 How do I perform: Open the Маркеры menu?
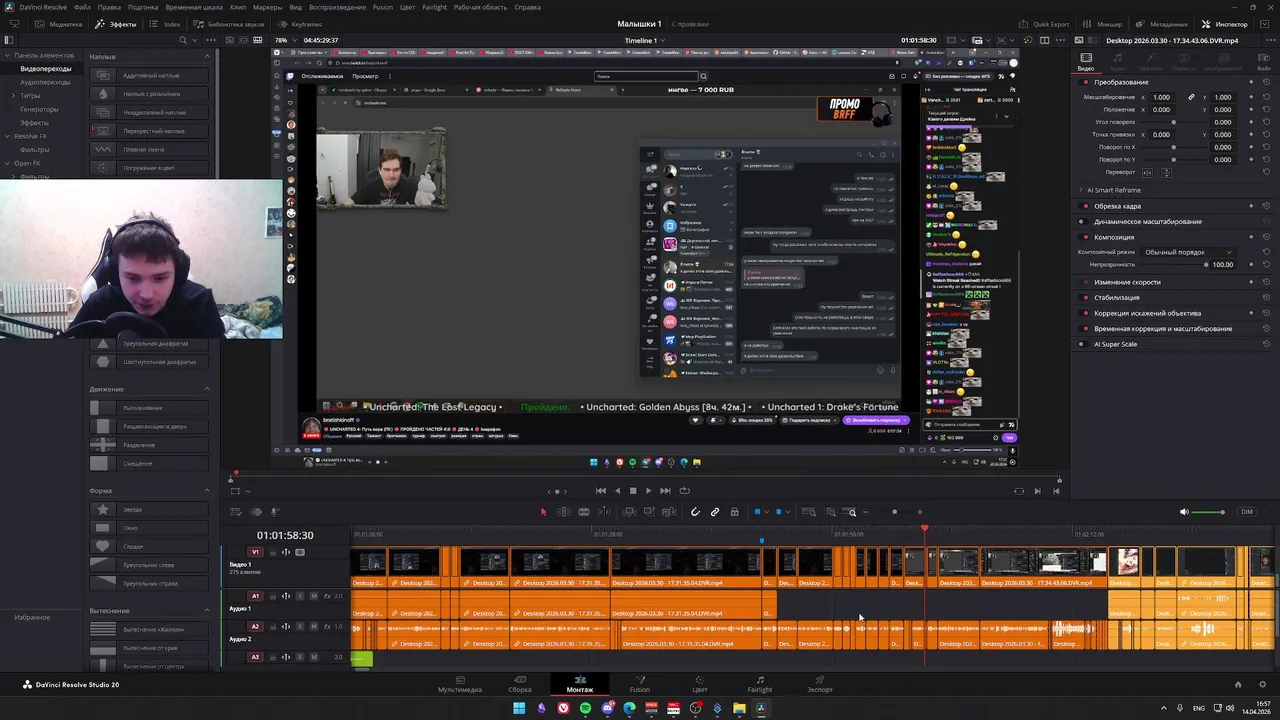pyautogui.click(x=267, y=7)
